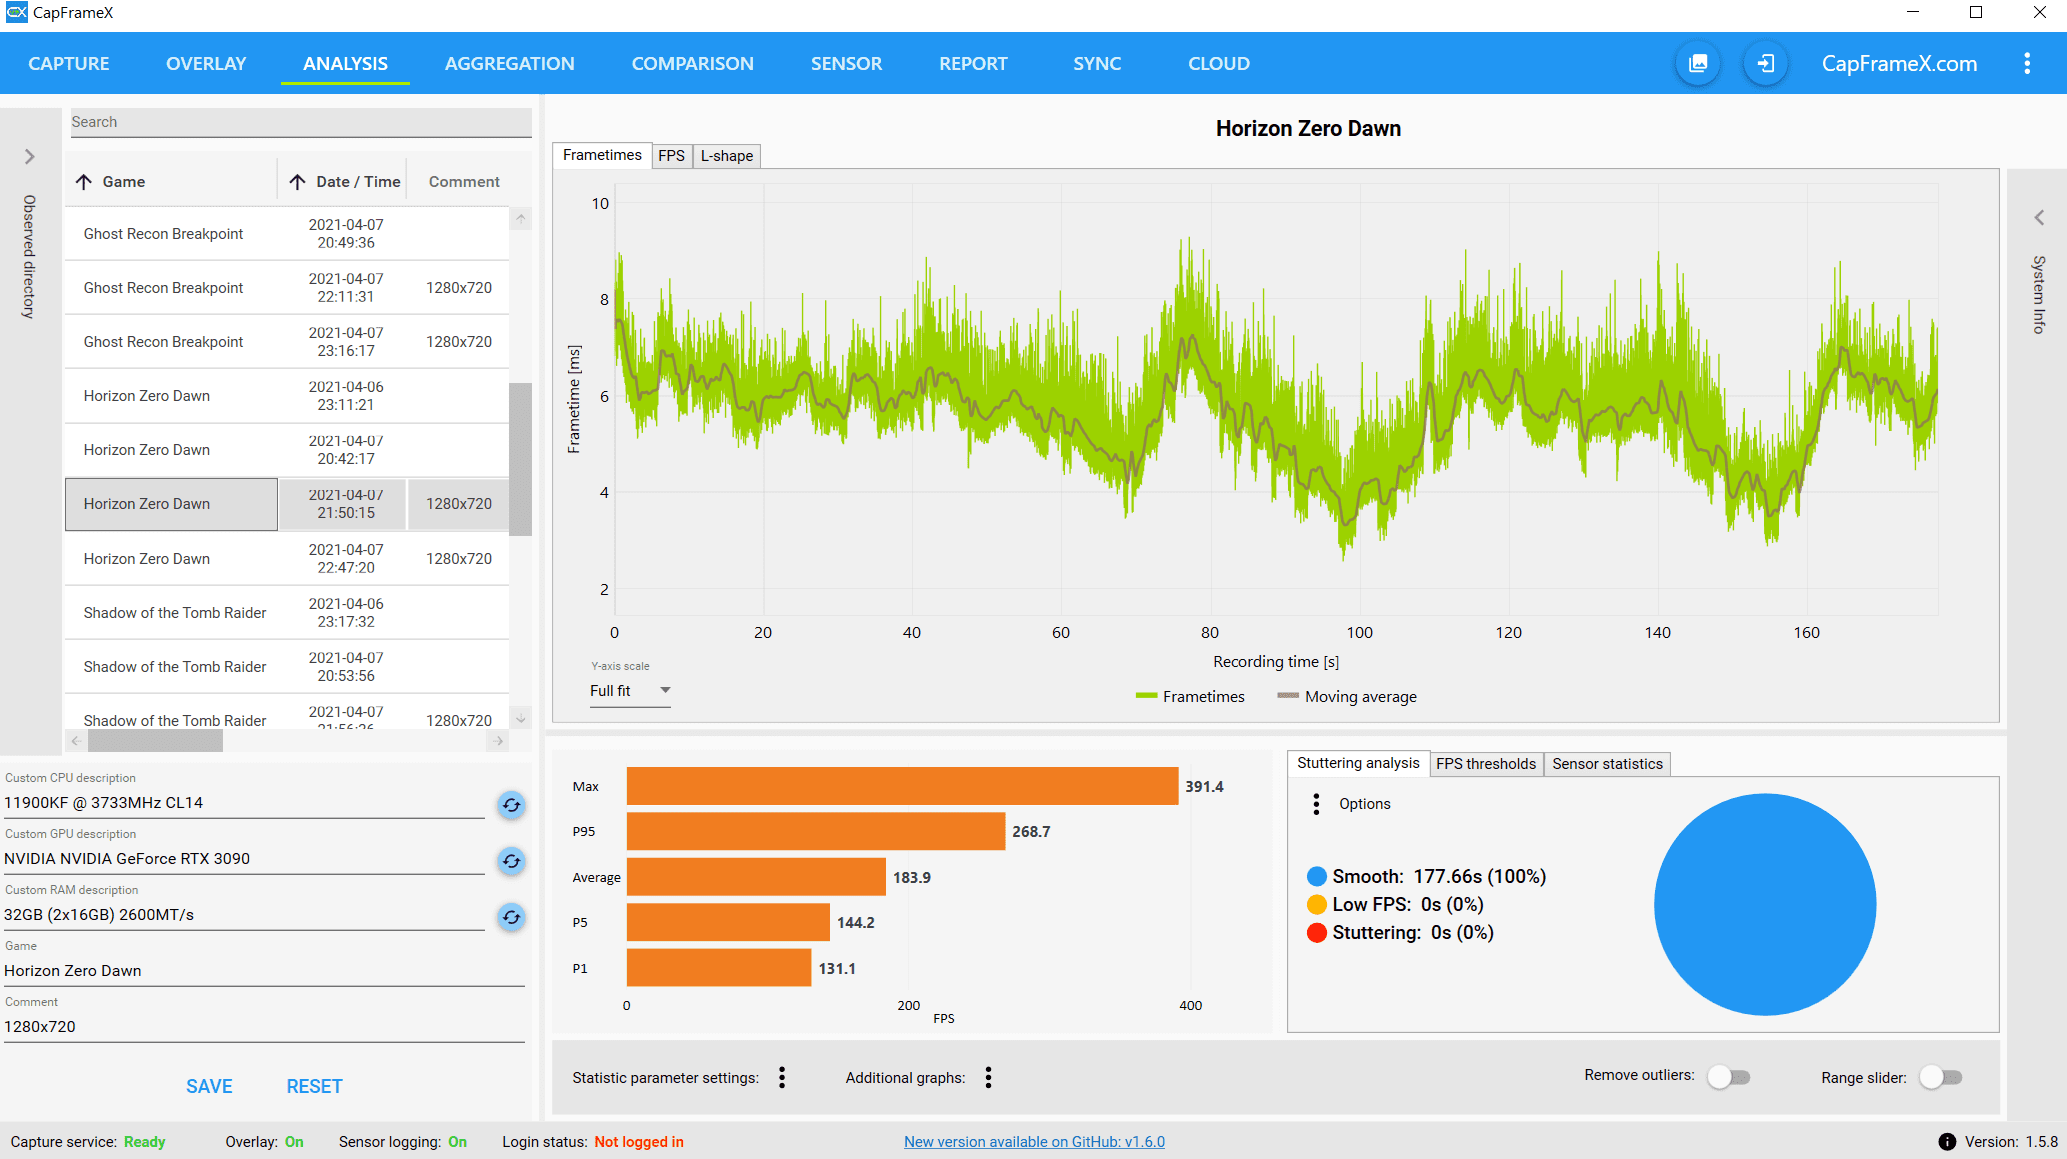Click the Search input field

point(300,122)
